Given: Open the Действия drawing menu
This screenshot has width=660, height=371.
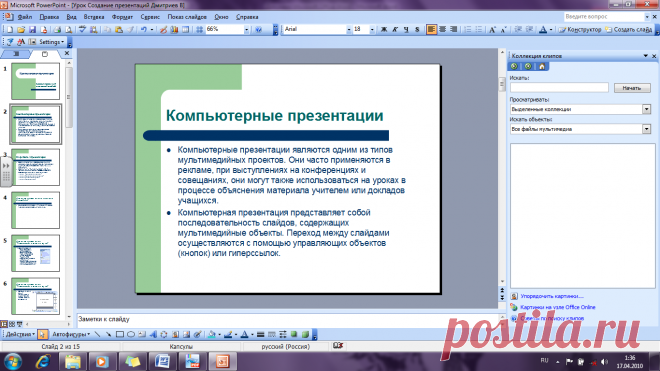Looking at the screenshot, I should coord(20,334).
